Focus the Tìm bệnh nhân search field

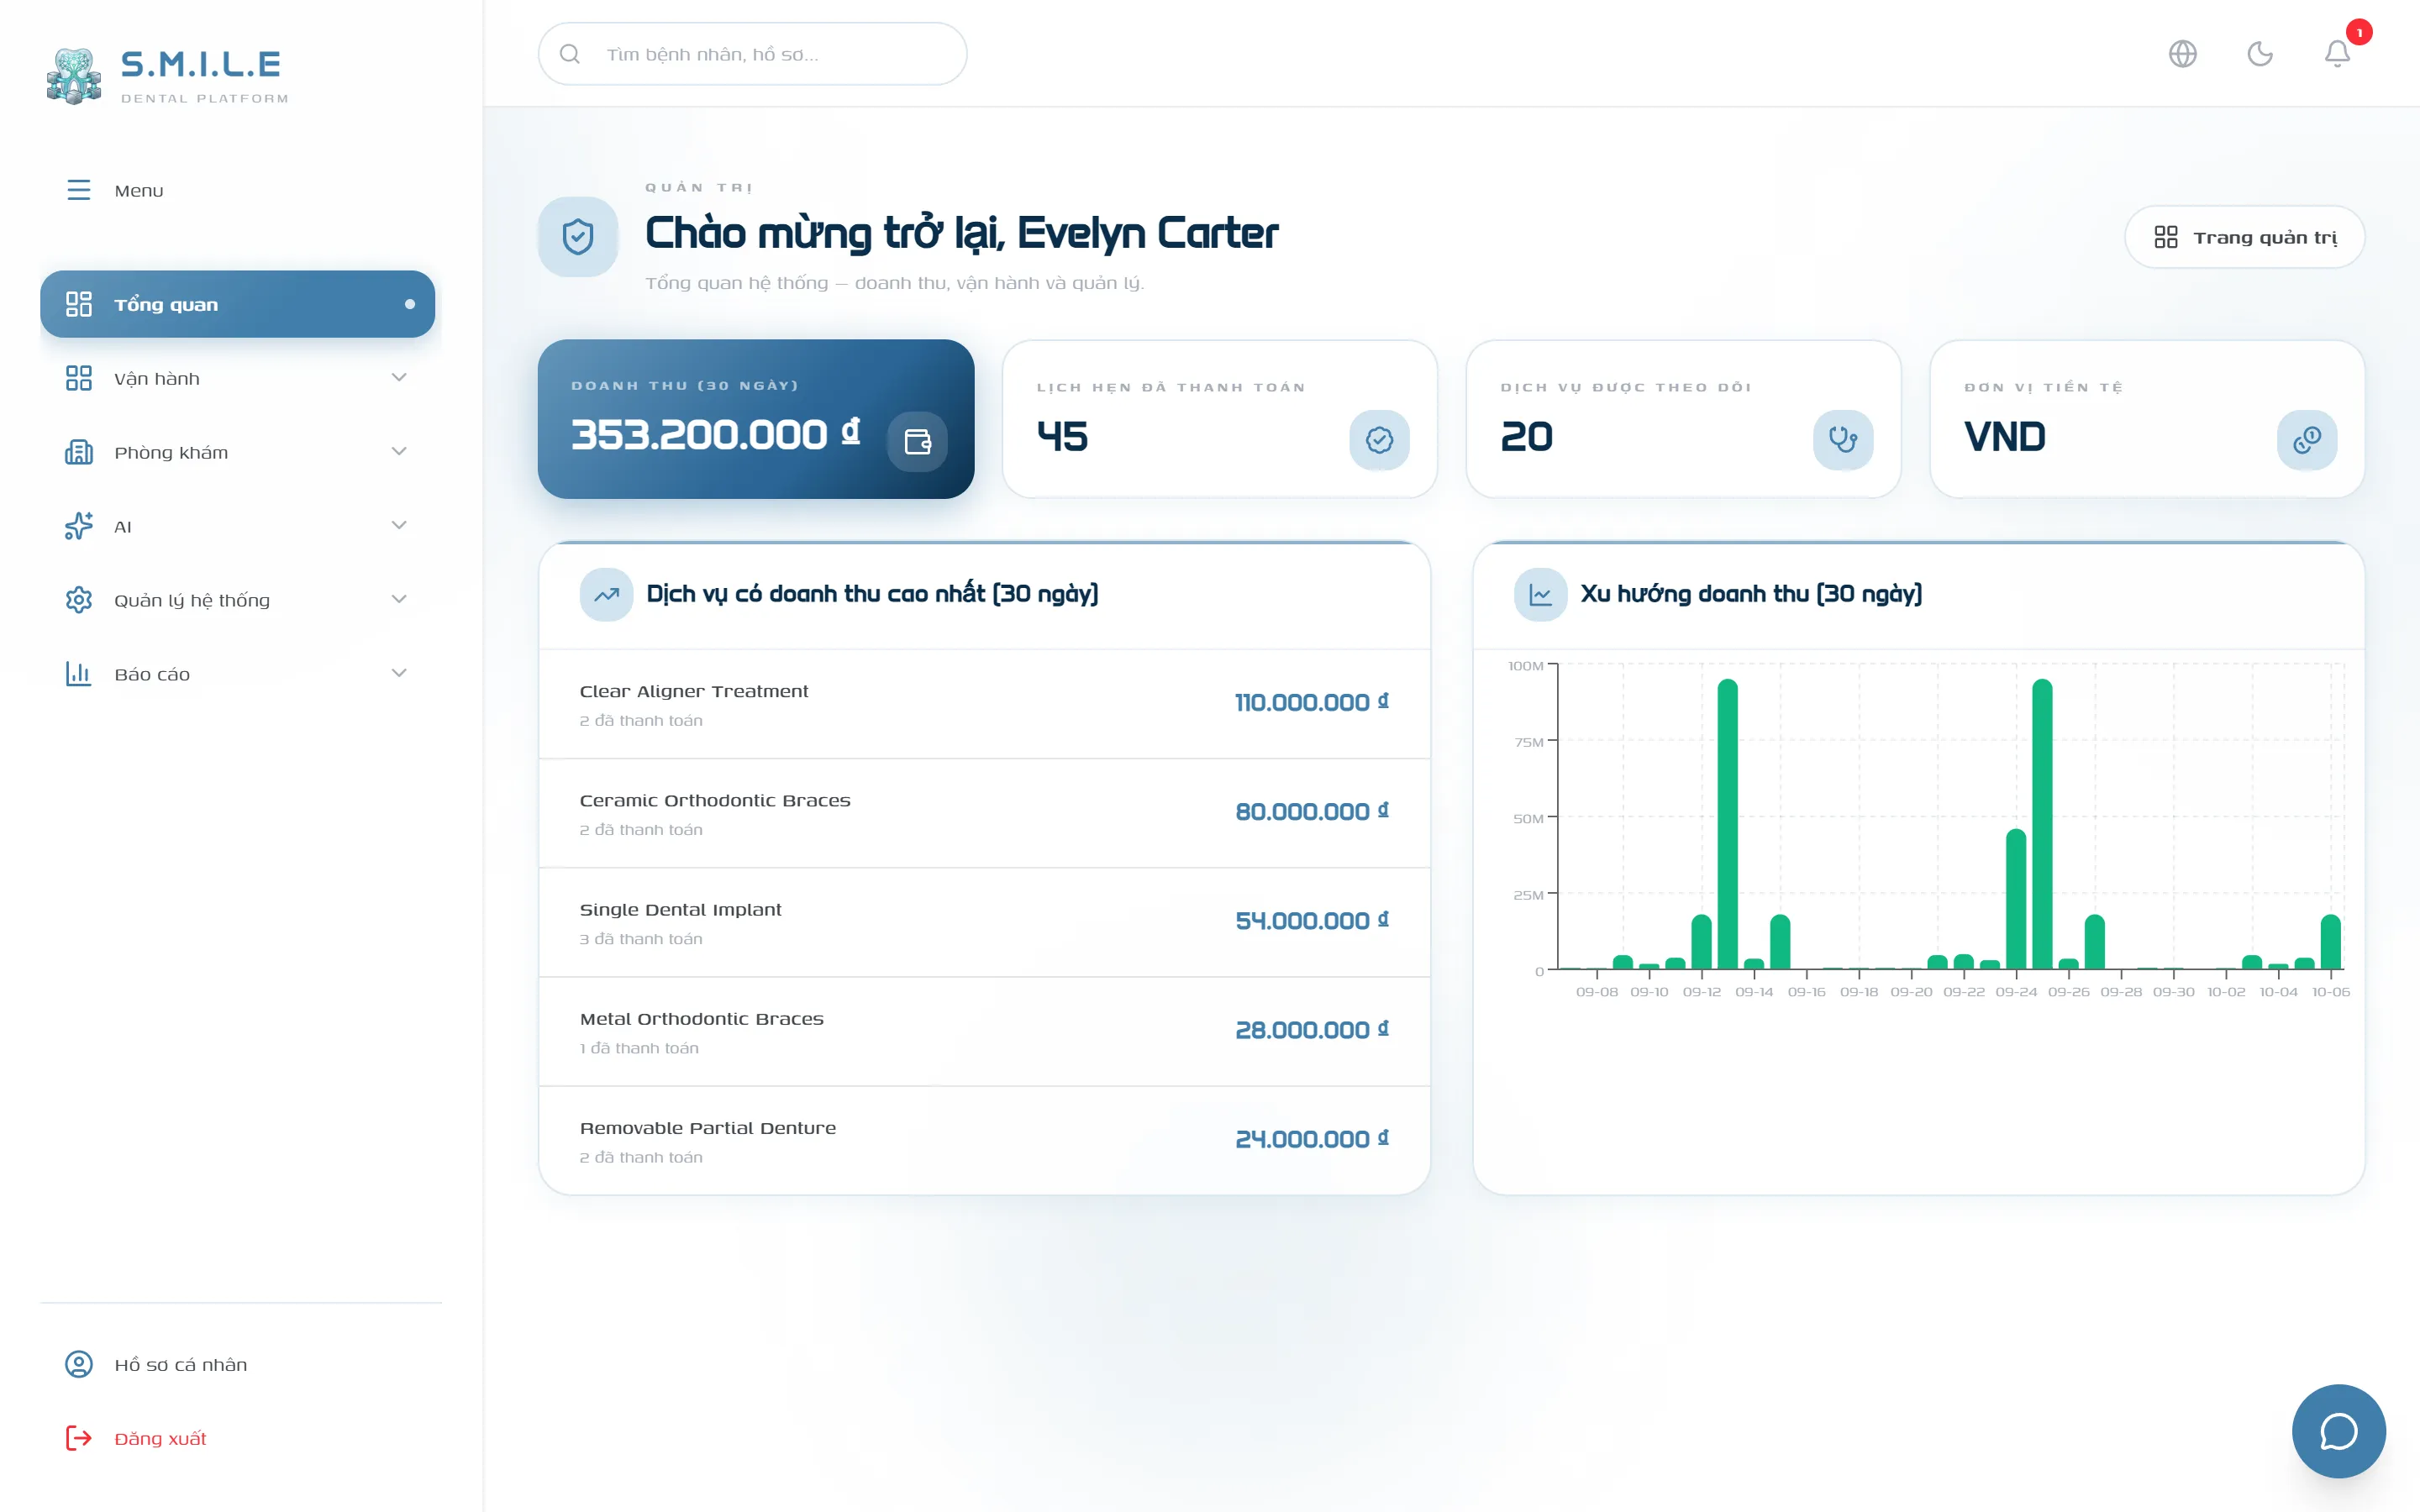752,54
